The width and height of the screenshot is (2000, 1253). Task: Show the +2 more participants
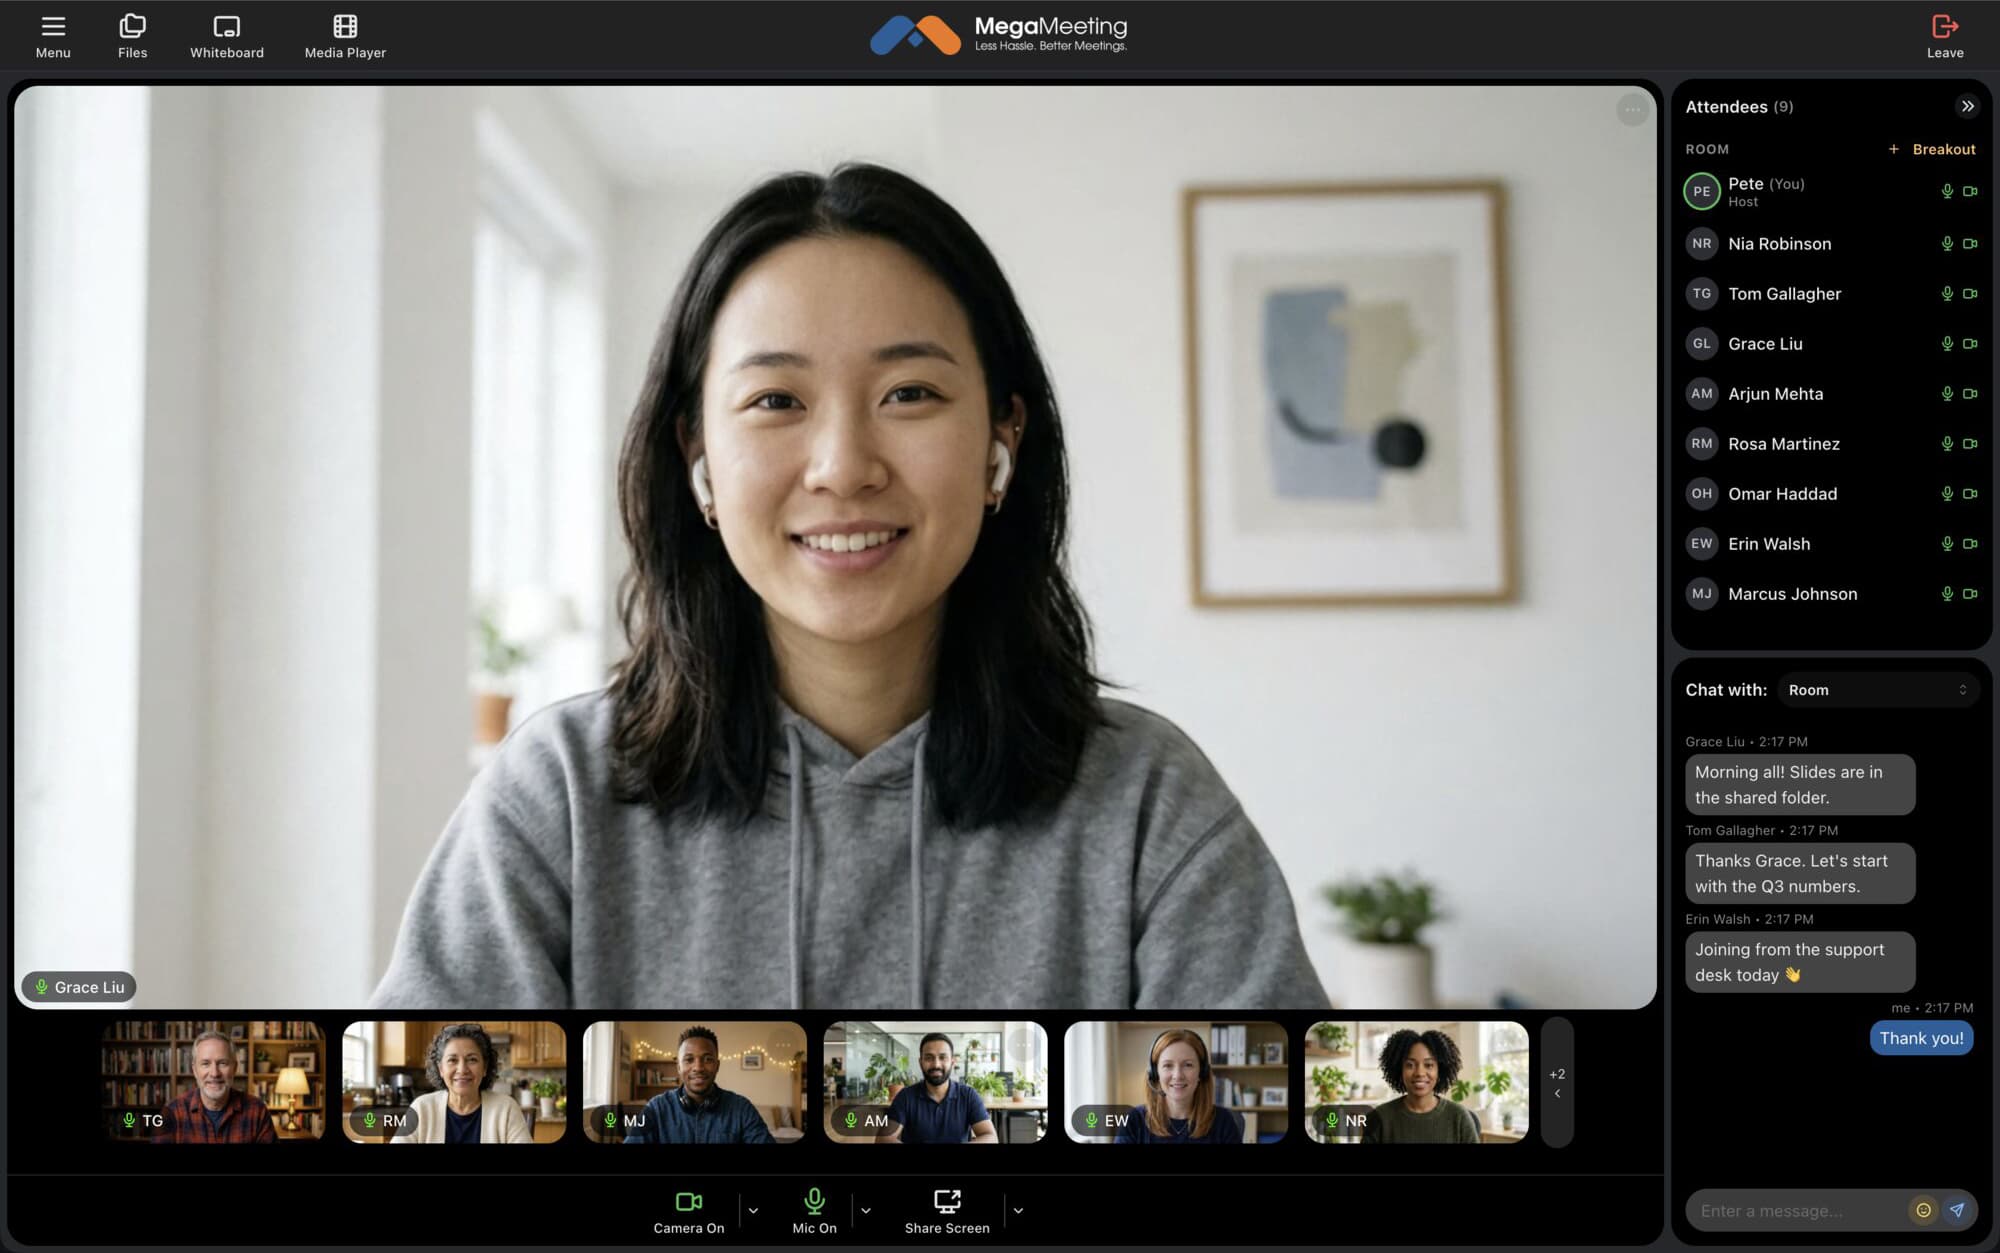[1557, 1082]
